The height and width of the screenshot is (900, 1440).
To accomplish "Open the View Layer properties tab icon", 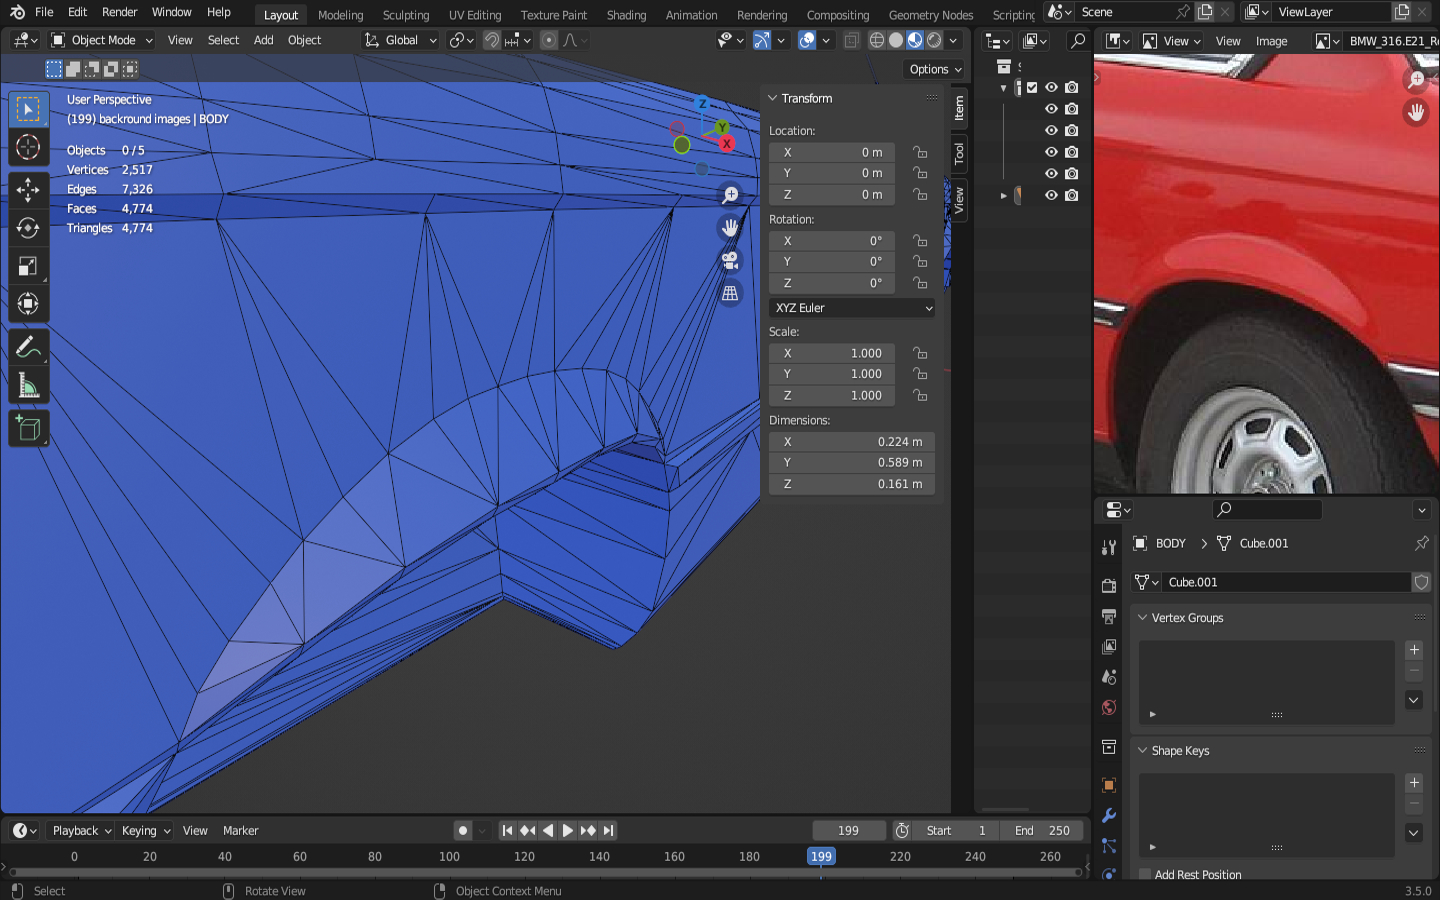I will 1109,647.
